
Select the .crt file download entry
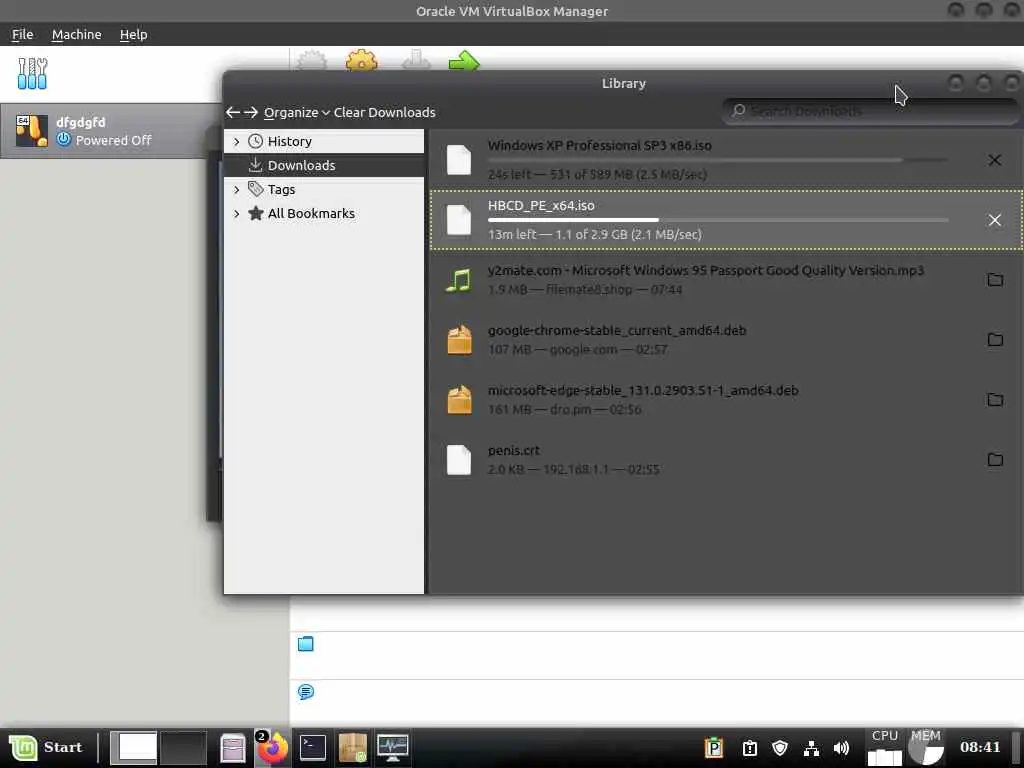726,460
